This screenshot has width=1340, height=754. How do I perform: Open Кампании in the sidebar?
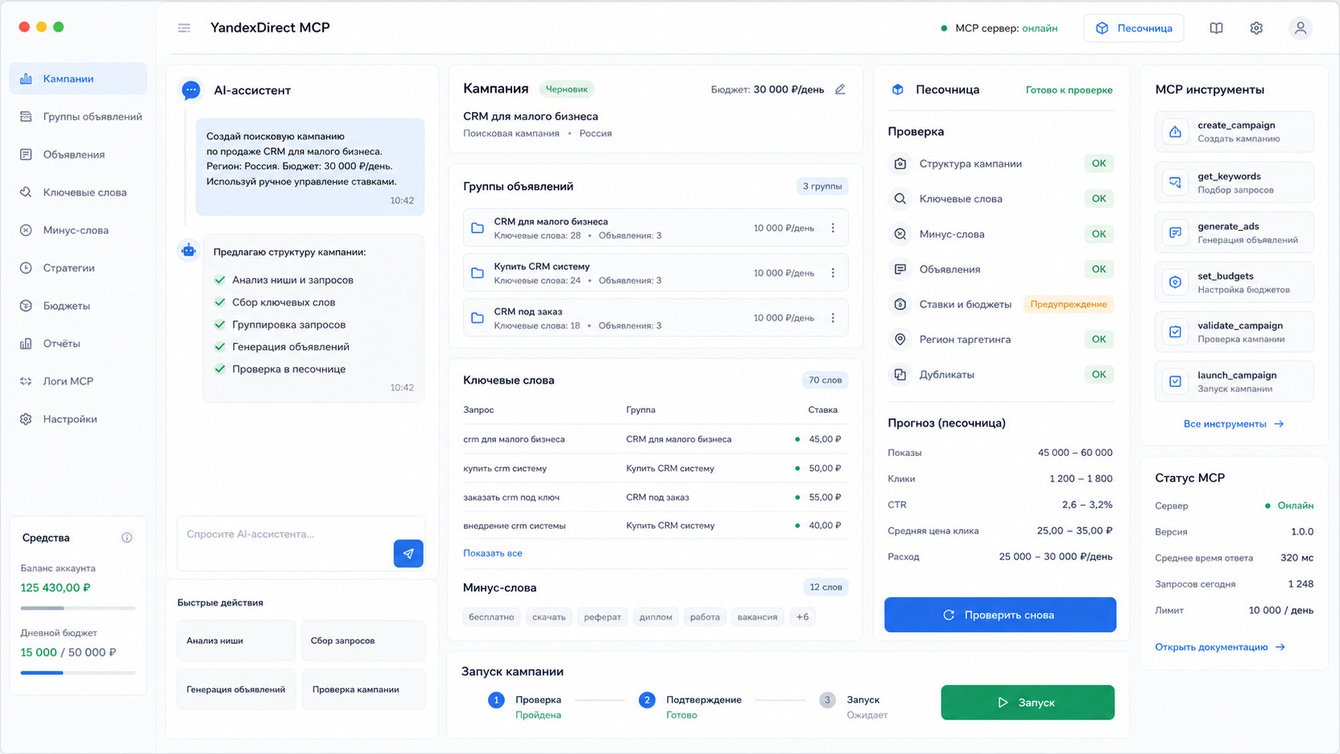pyautogui.click(x=78, y=79)
